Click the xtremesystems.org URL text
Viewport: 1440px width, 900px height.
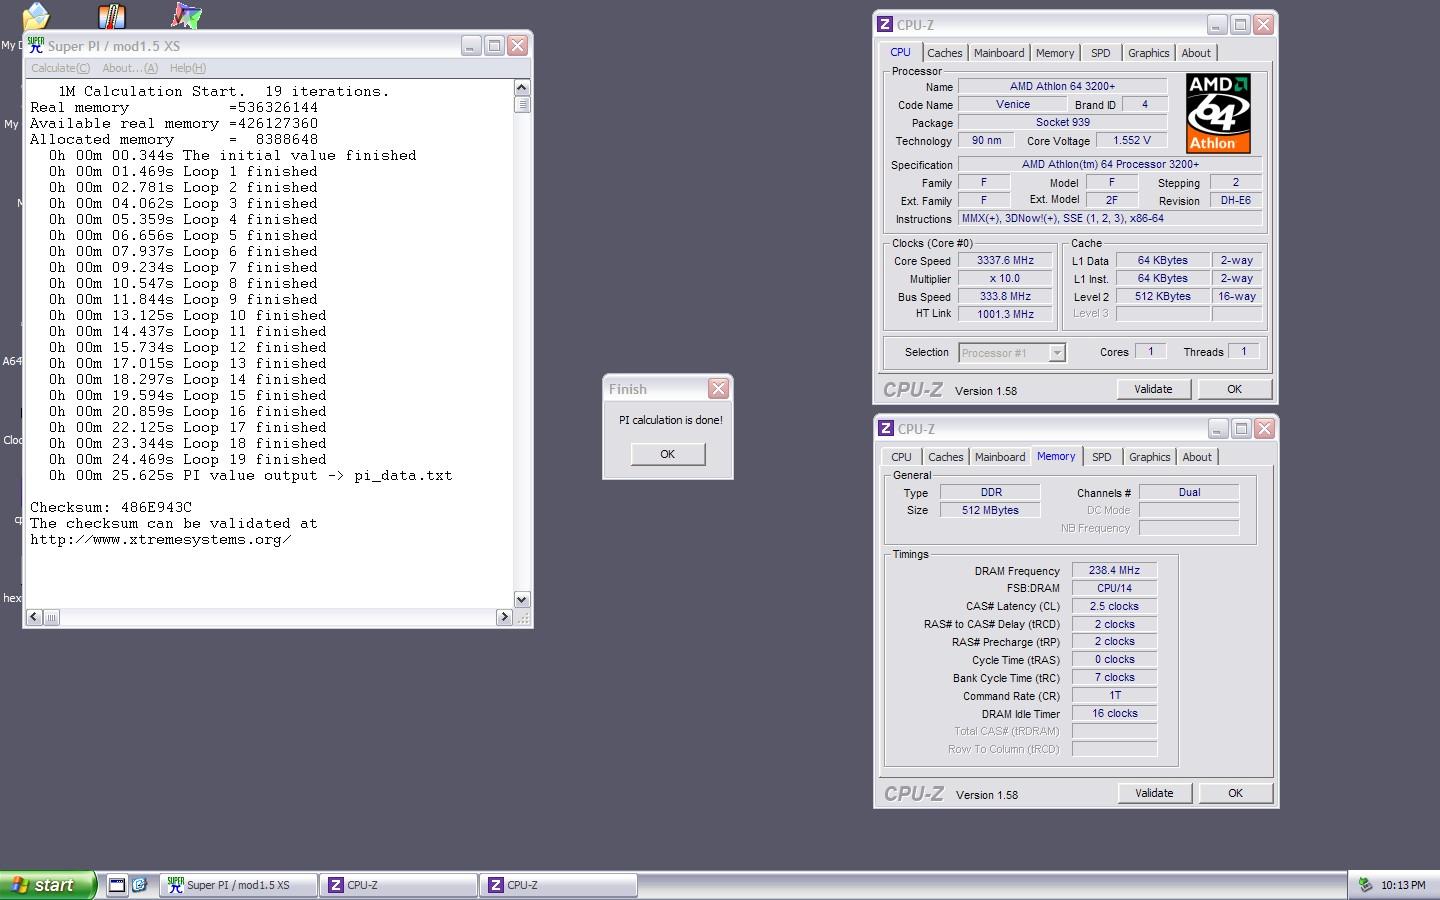(x=161, y=539)
